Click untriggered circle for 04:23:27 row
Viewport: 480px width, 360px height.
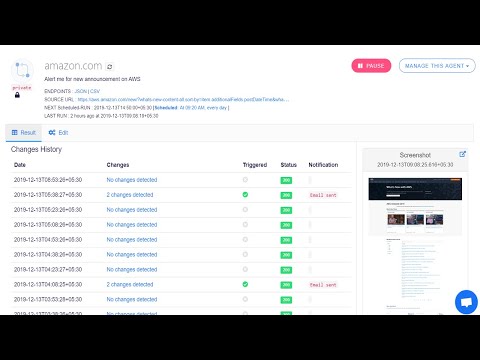click(x=245, y=269)
